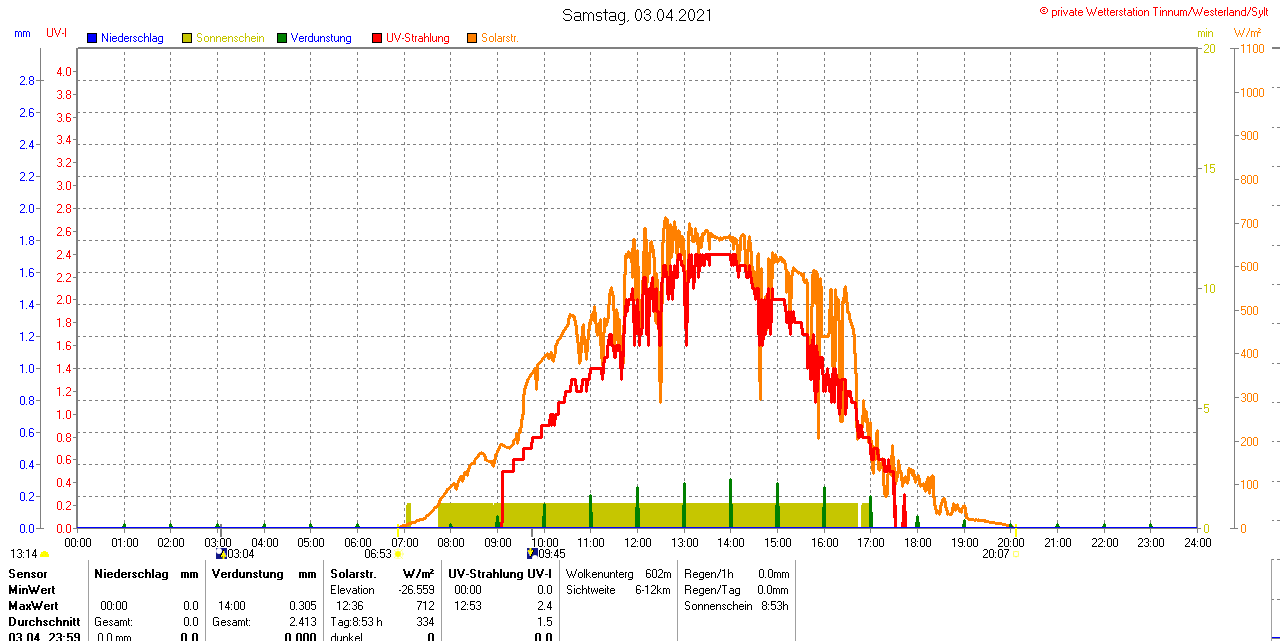This screenshot has height=641, width=1280.
Task: Click the yellow Sonnenschein legend square
Action: click(x=187, y=38)
